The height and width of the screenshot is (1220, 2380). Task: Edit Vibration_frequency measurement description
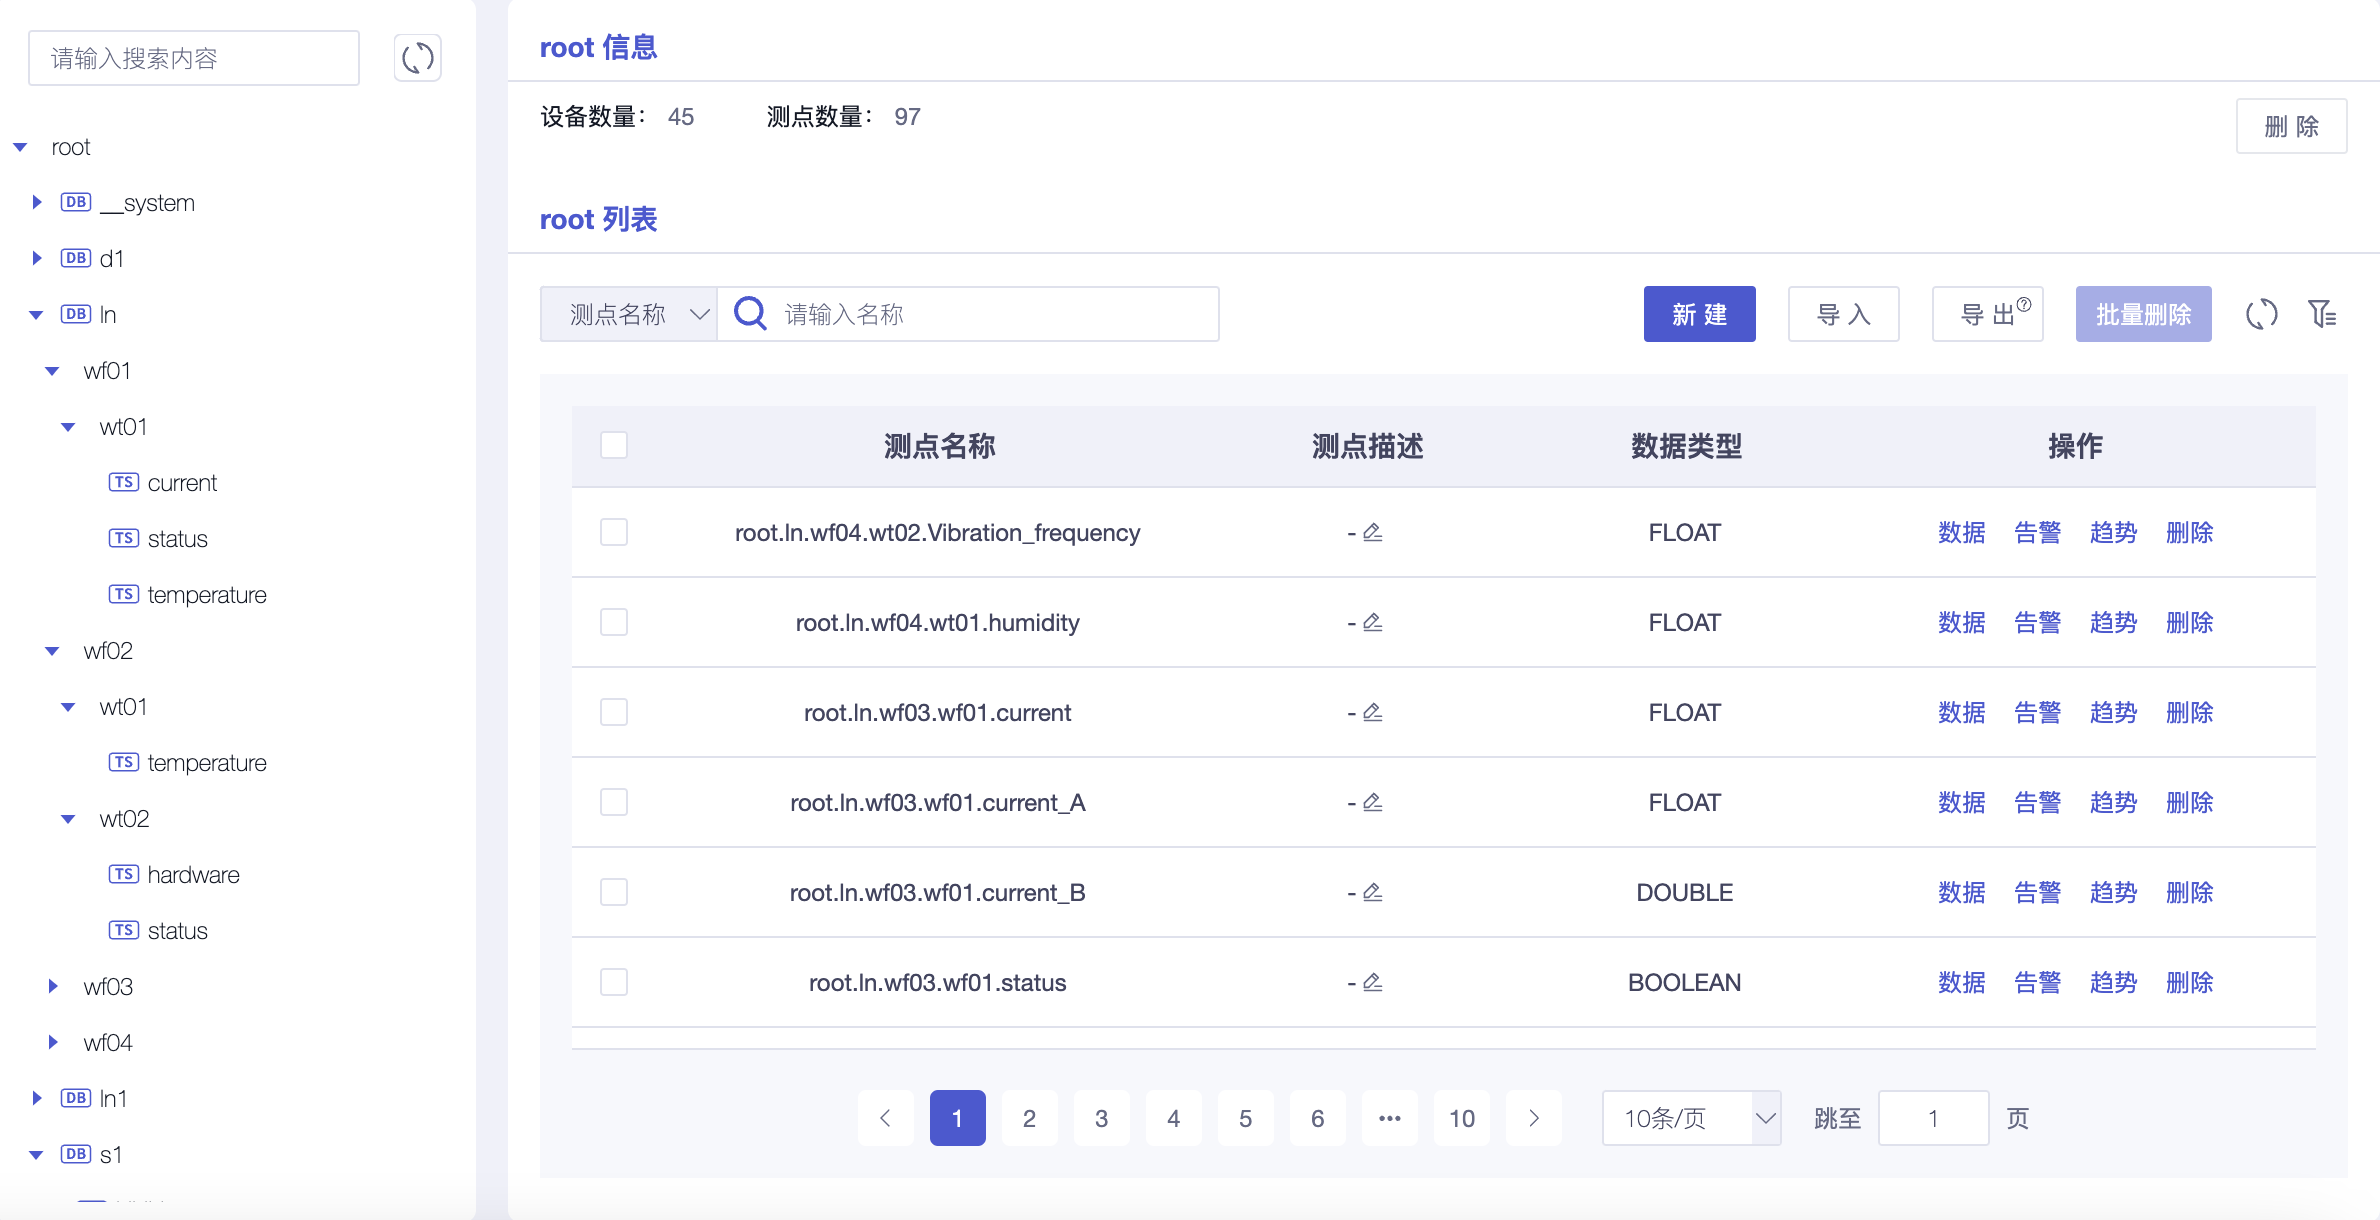coord(1372,532)
